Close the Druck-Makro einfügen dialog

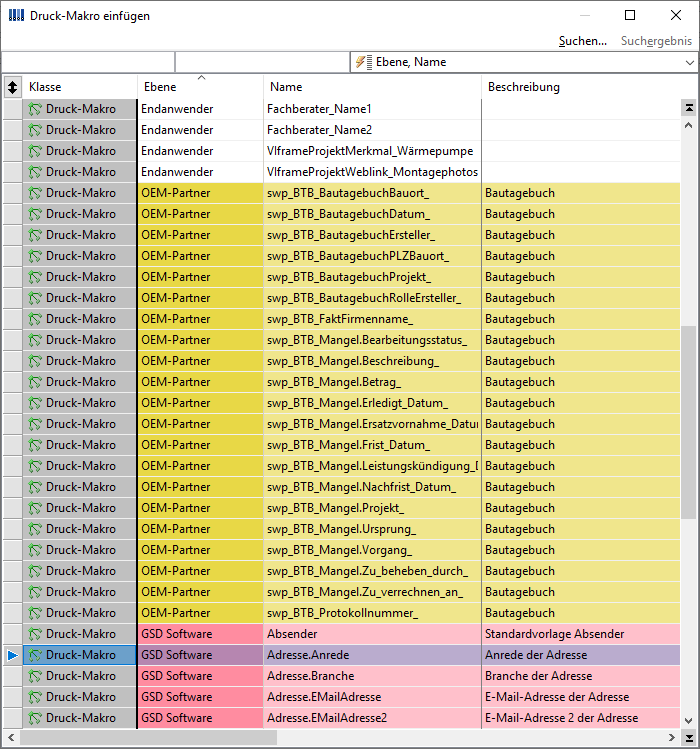[x=676, y=15]
